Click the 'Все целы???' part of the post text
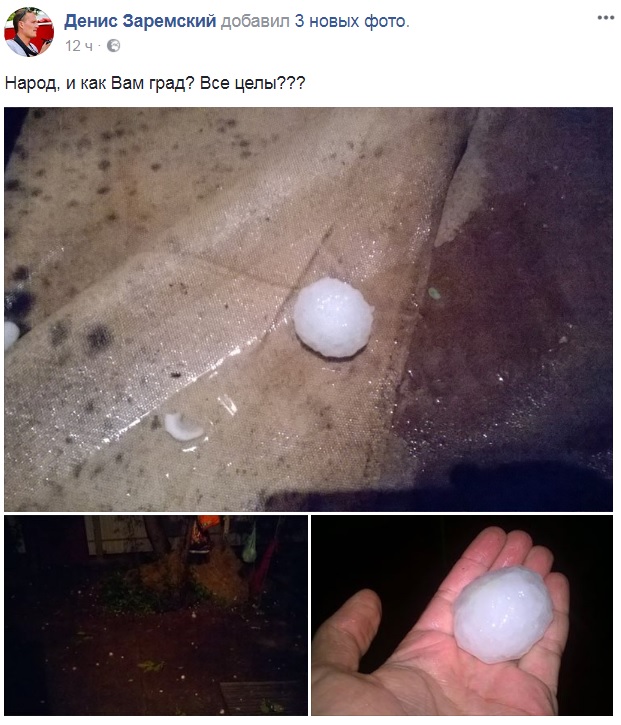 pyautogui.click(x=252, y=84)
